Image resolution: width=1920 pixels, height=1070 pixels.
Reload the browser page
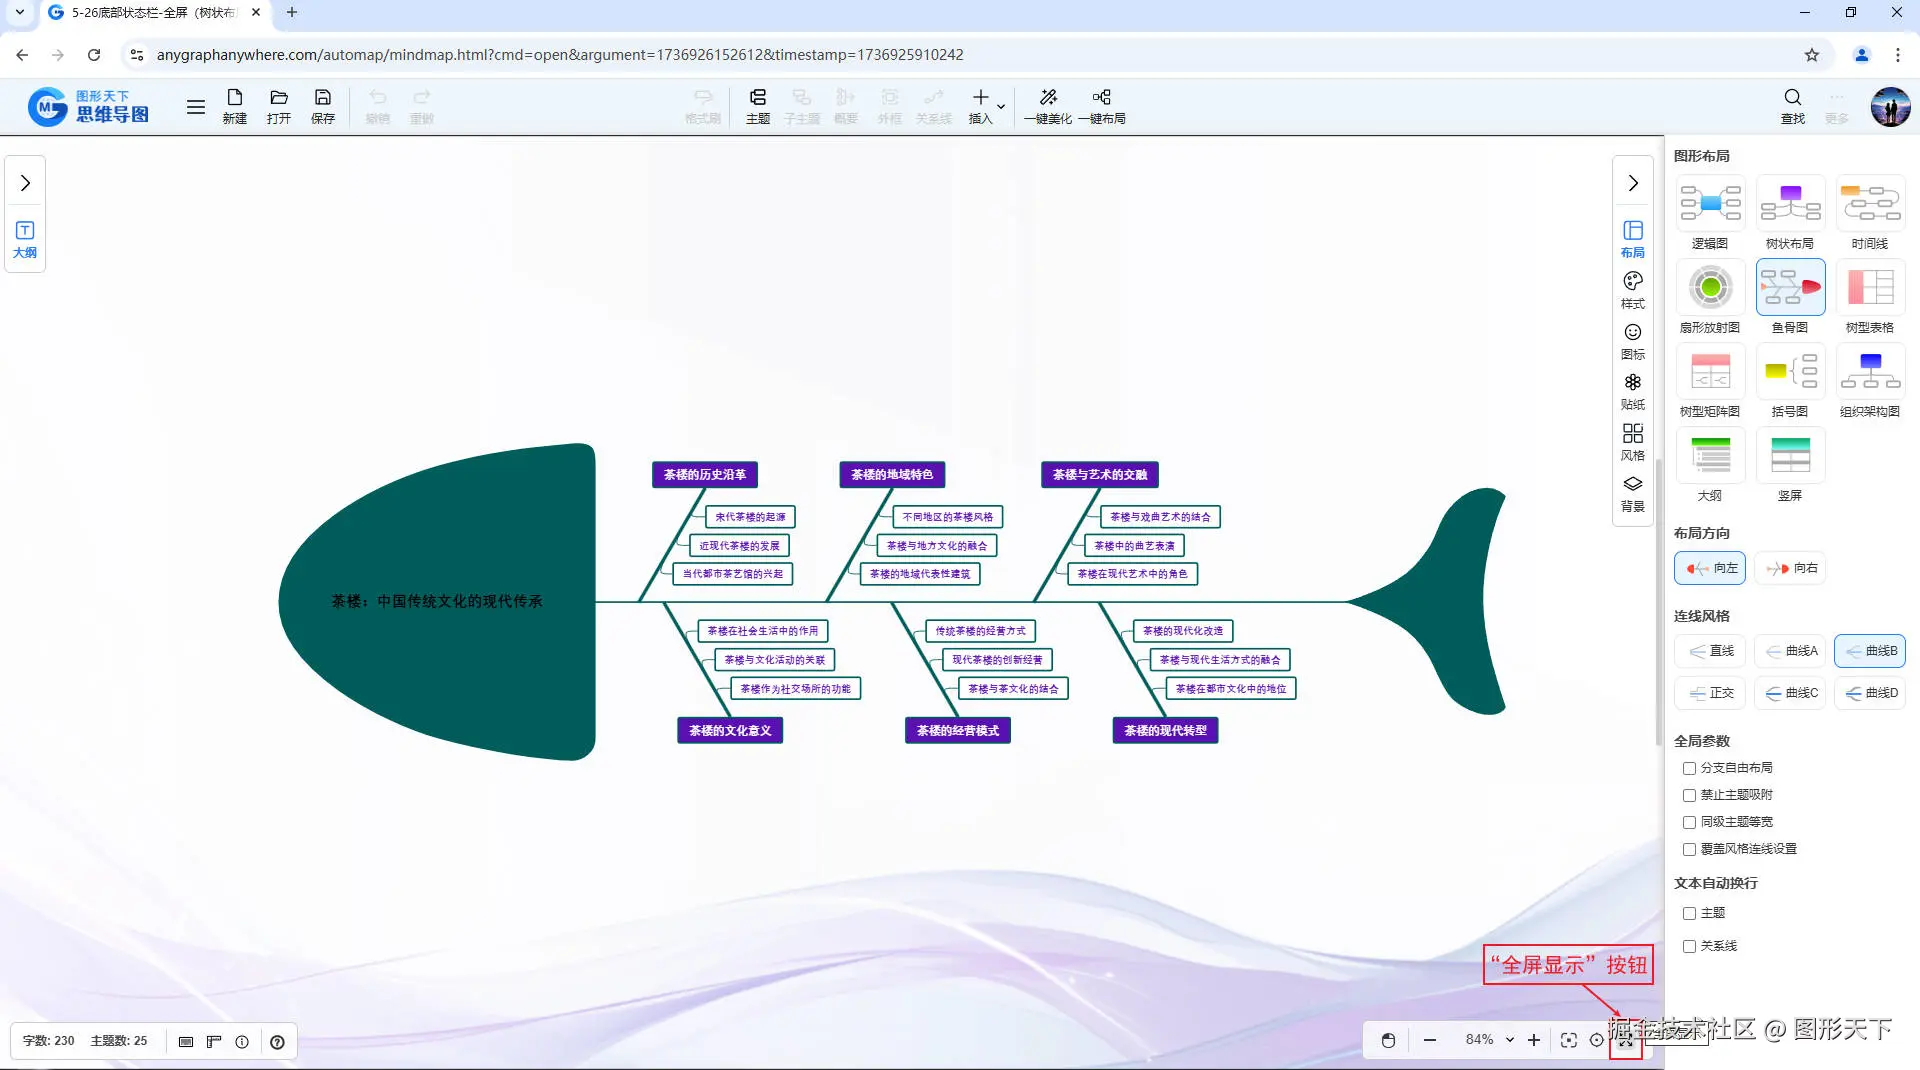pyautogui.click(x=94, y=55)
